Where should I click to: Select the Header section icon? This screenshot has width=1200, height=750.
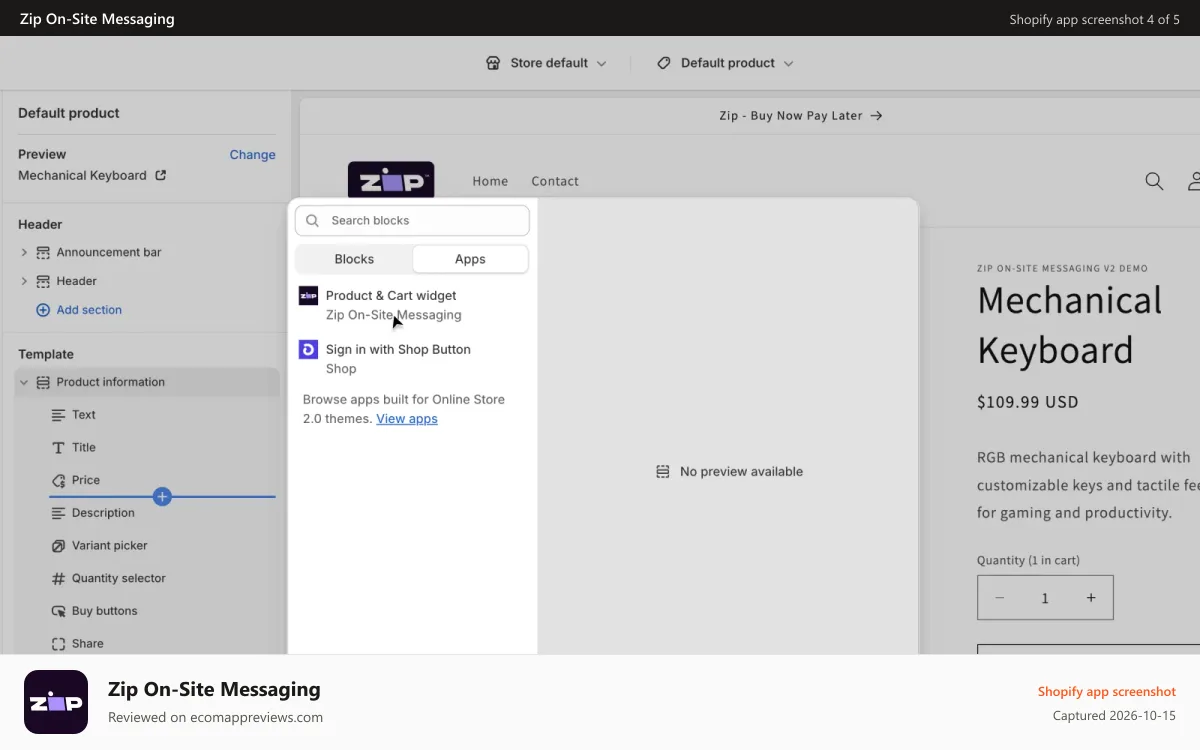click(x=43, y=281)
